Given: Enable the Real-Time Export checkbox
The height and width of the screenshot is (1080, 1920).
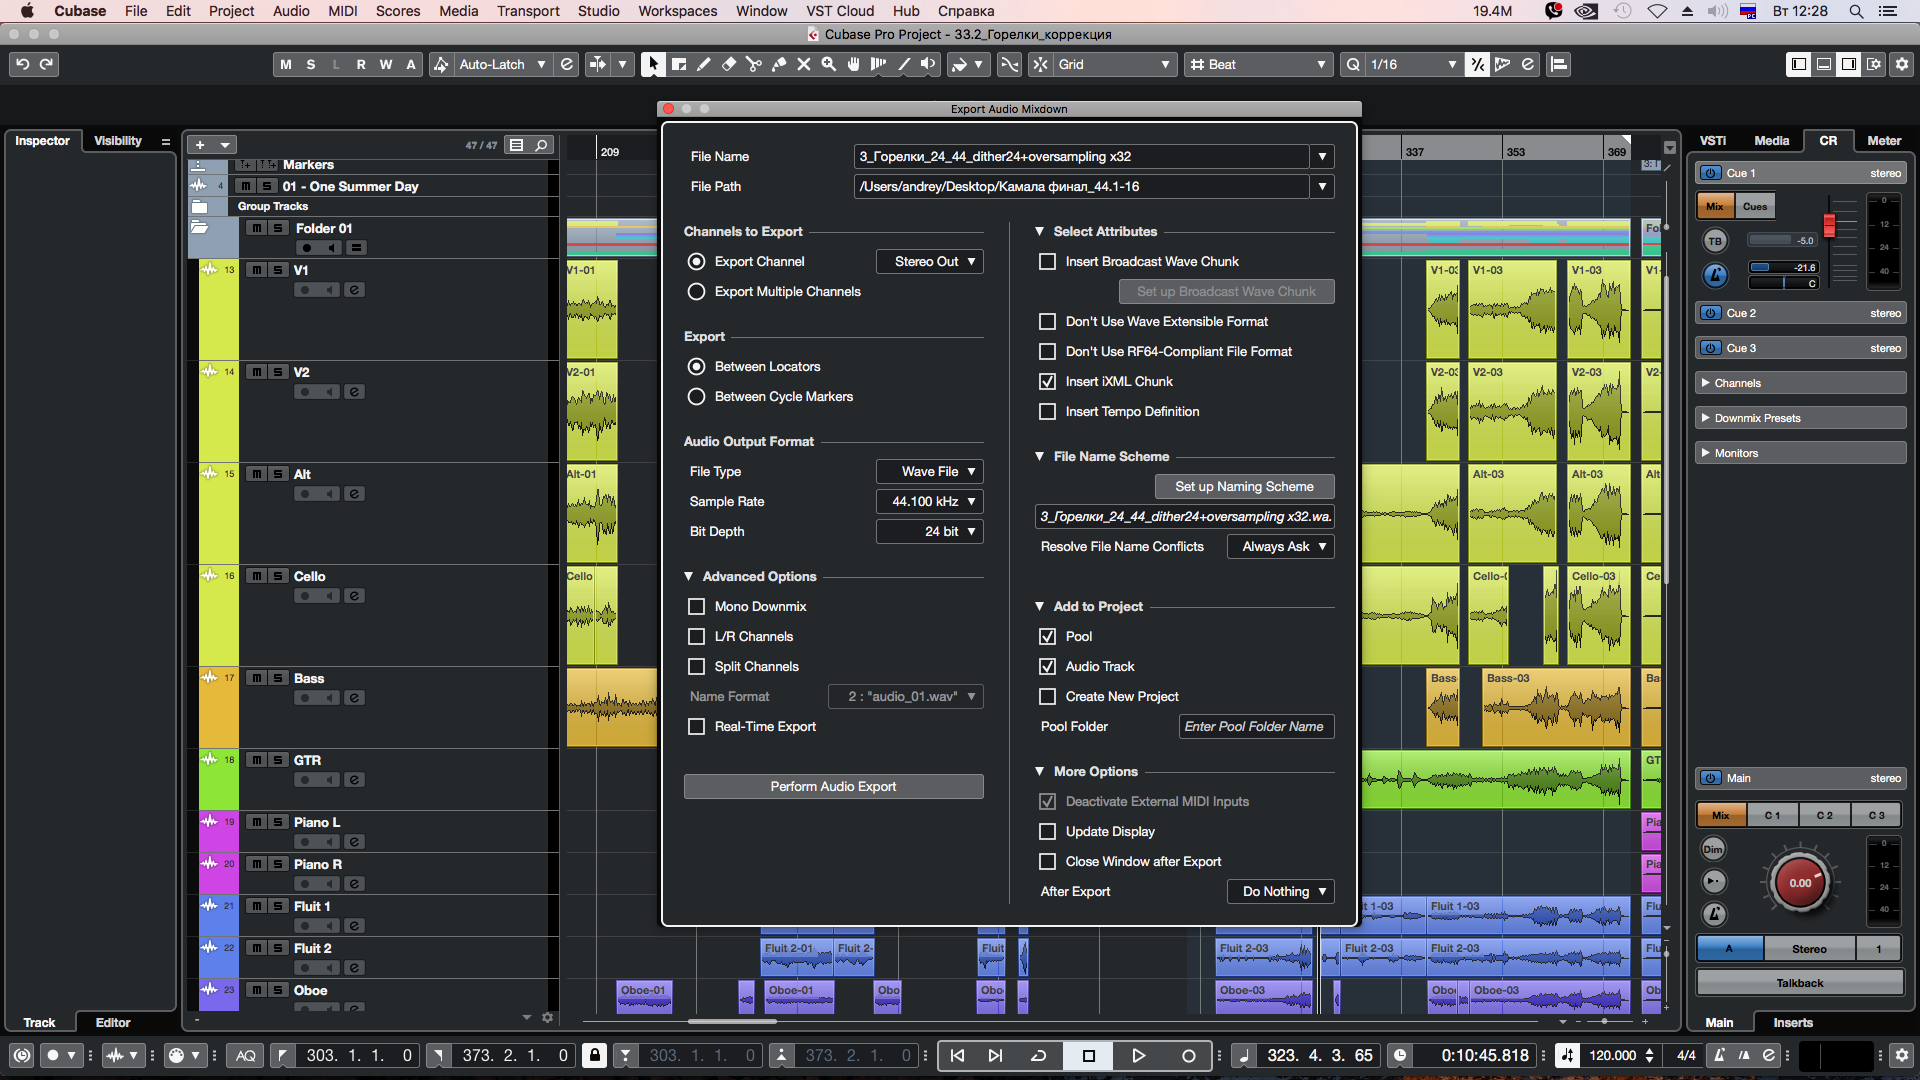Looking at the screenshot, I should [697, 726].
